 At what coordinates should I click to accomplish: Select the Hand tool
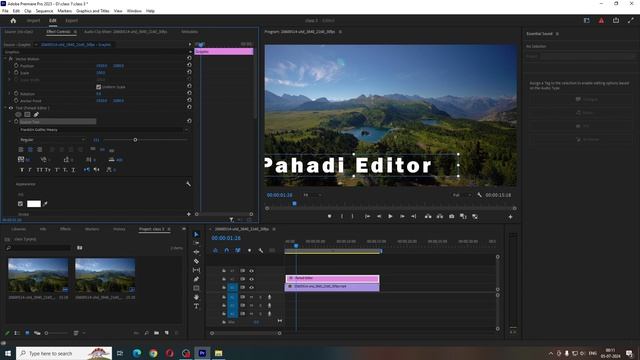point(196,297)
